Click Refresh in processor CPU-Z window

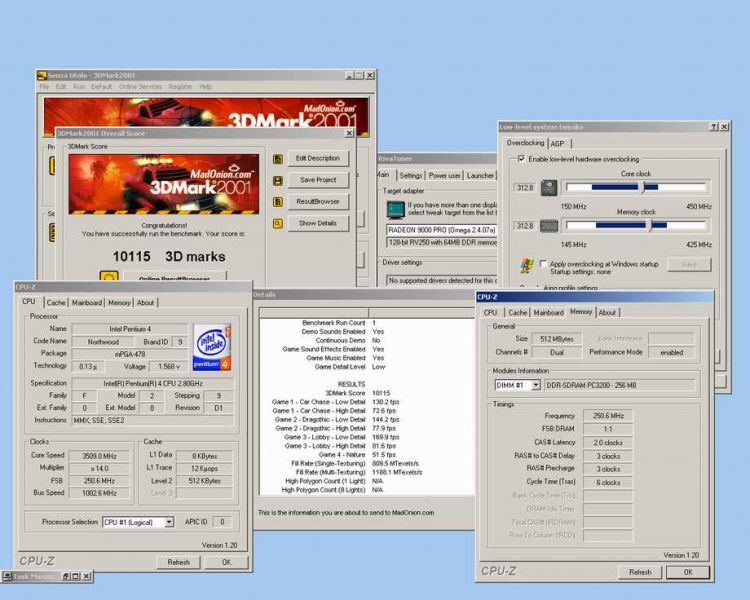178,562
